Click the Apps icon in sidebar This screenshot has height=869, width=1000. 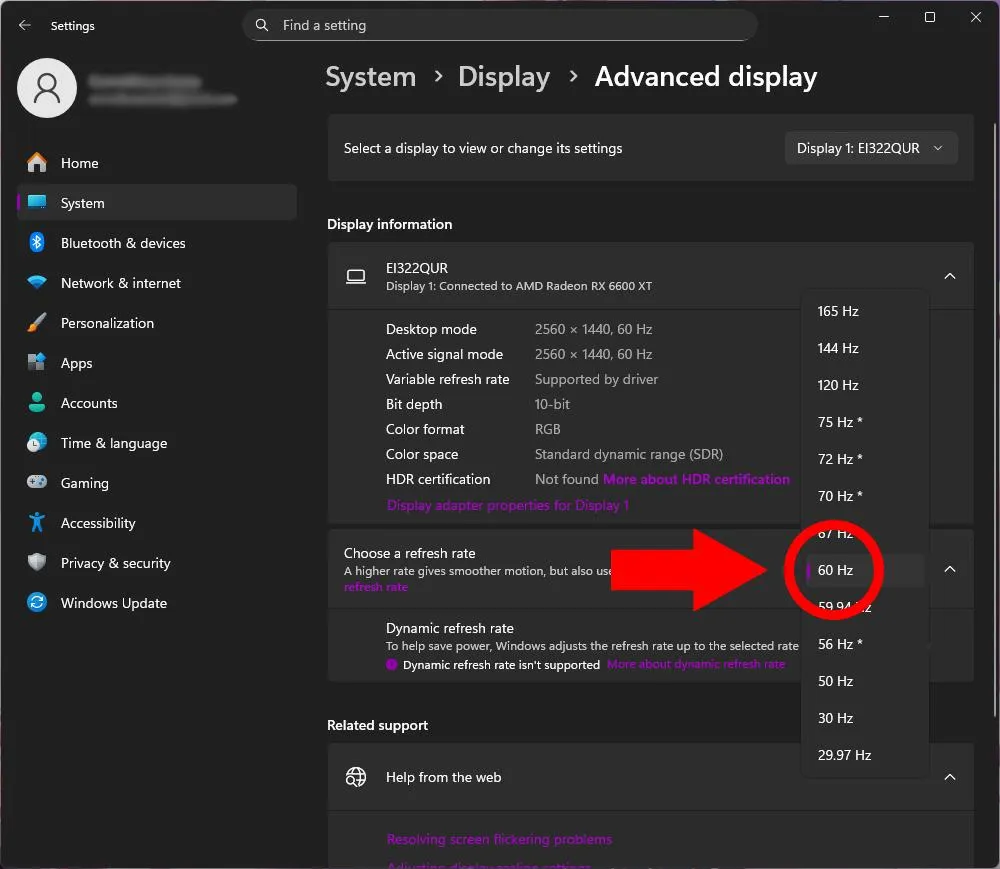[x=37, y=363]
